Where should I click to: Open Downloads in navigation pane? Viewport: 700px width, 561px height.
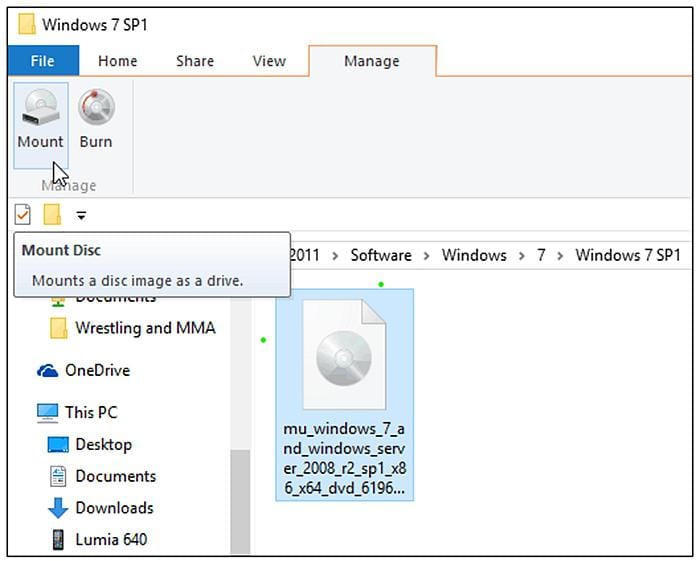[x=114, y=508]
